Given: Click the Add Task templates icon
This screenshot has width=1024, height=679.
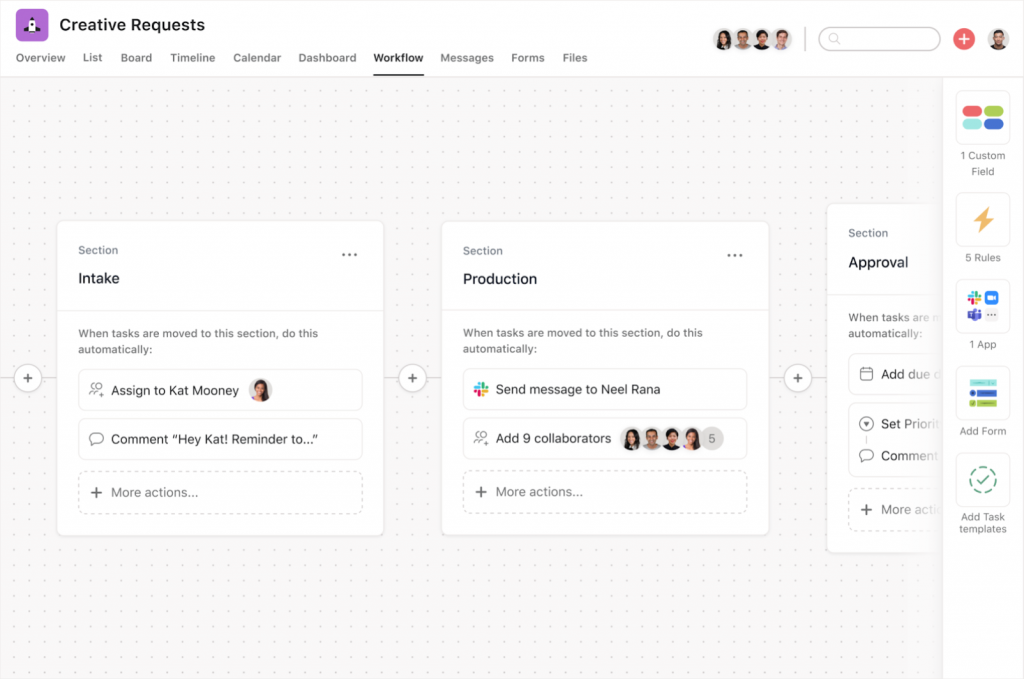Looking at the screenshot, I should tap(982, 480).
